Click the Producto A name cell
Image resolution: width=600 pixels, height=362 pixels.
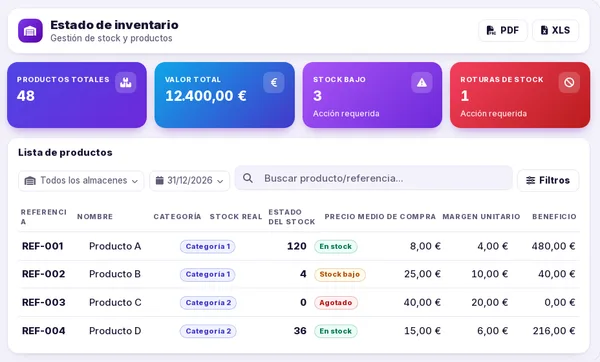[x=115, y=246]
